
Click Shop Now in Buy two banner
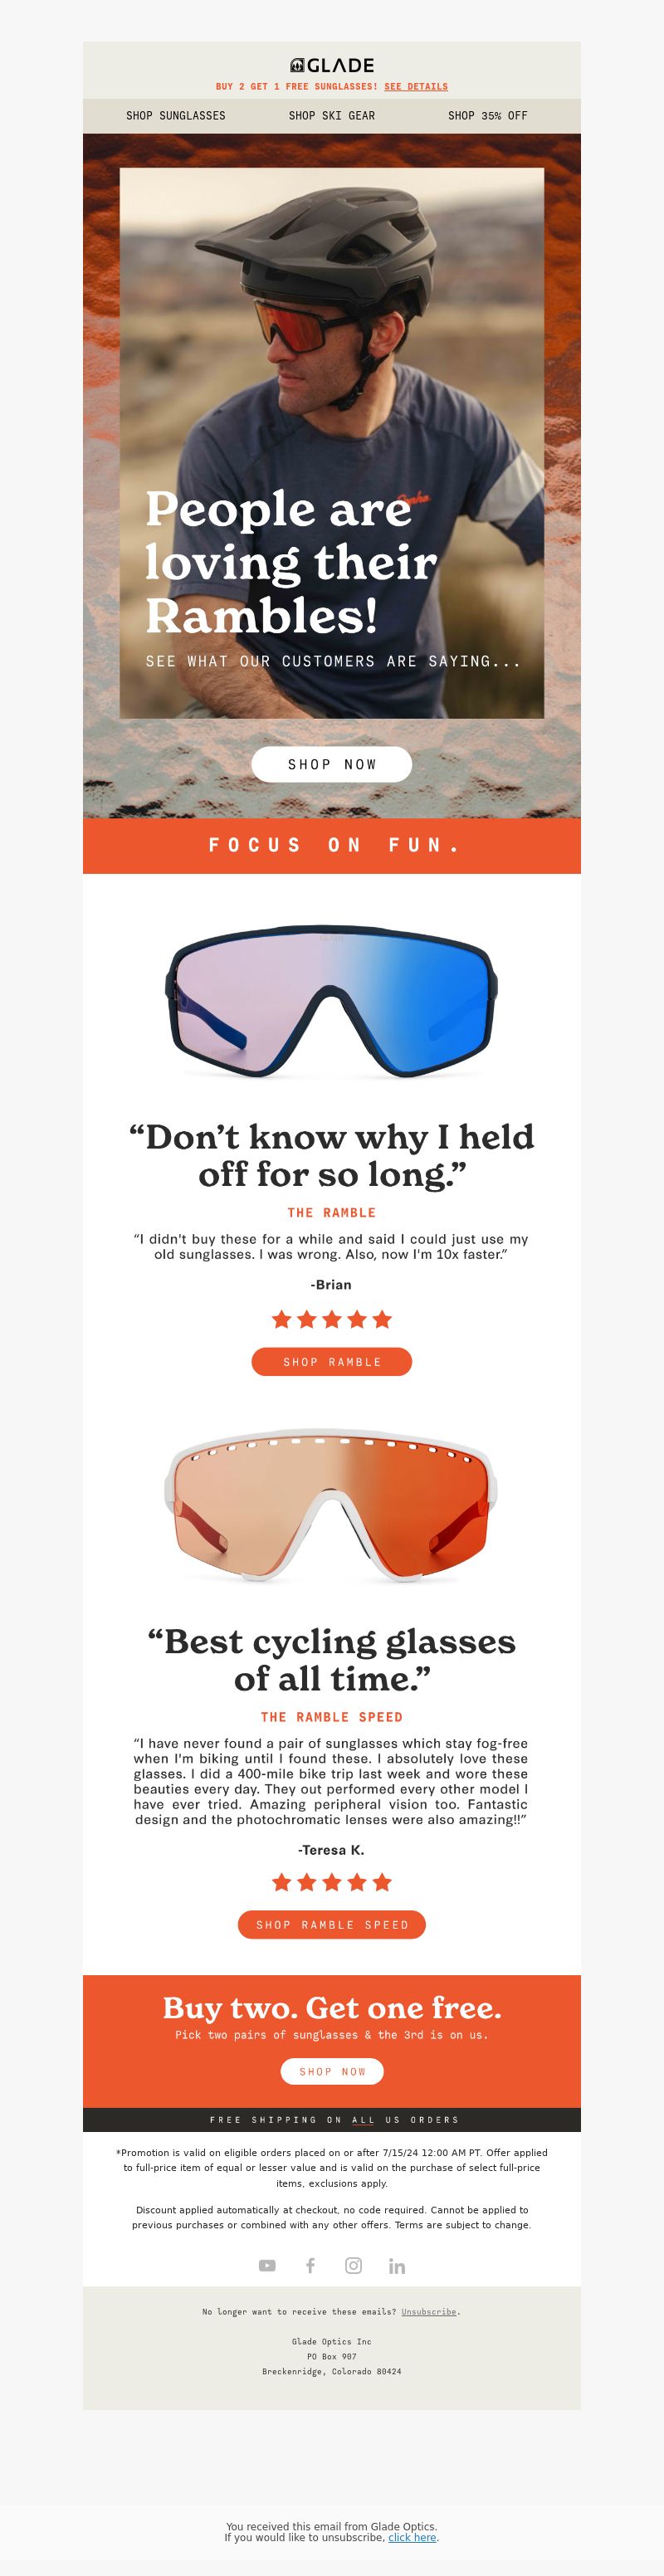pyautogui.click(x=332, y=2071)
